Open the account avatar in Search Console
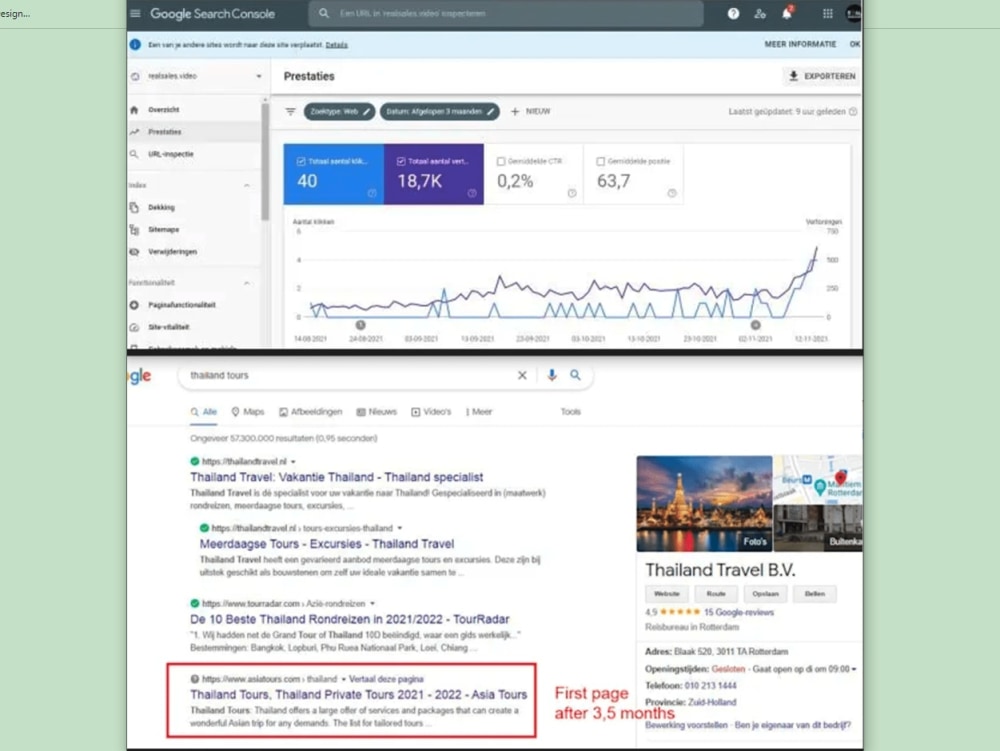The image size is (1000, 751). 853,13
